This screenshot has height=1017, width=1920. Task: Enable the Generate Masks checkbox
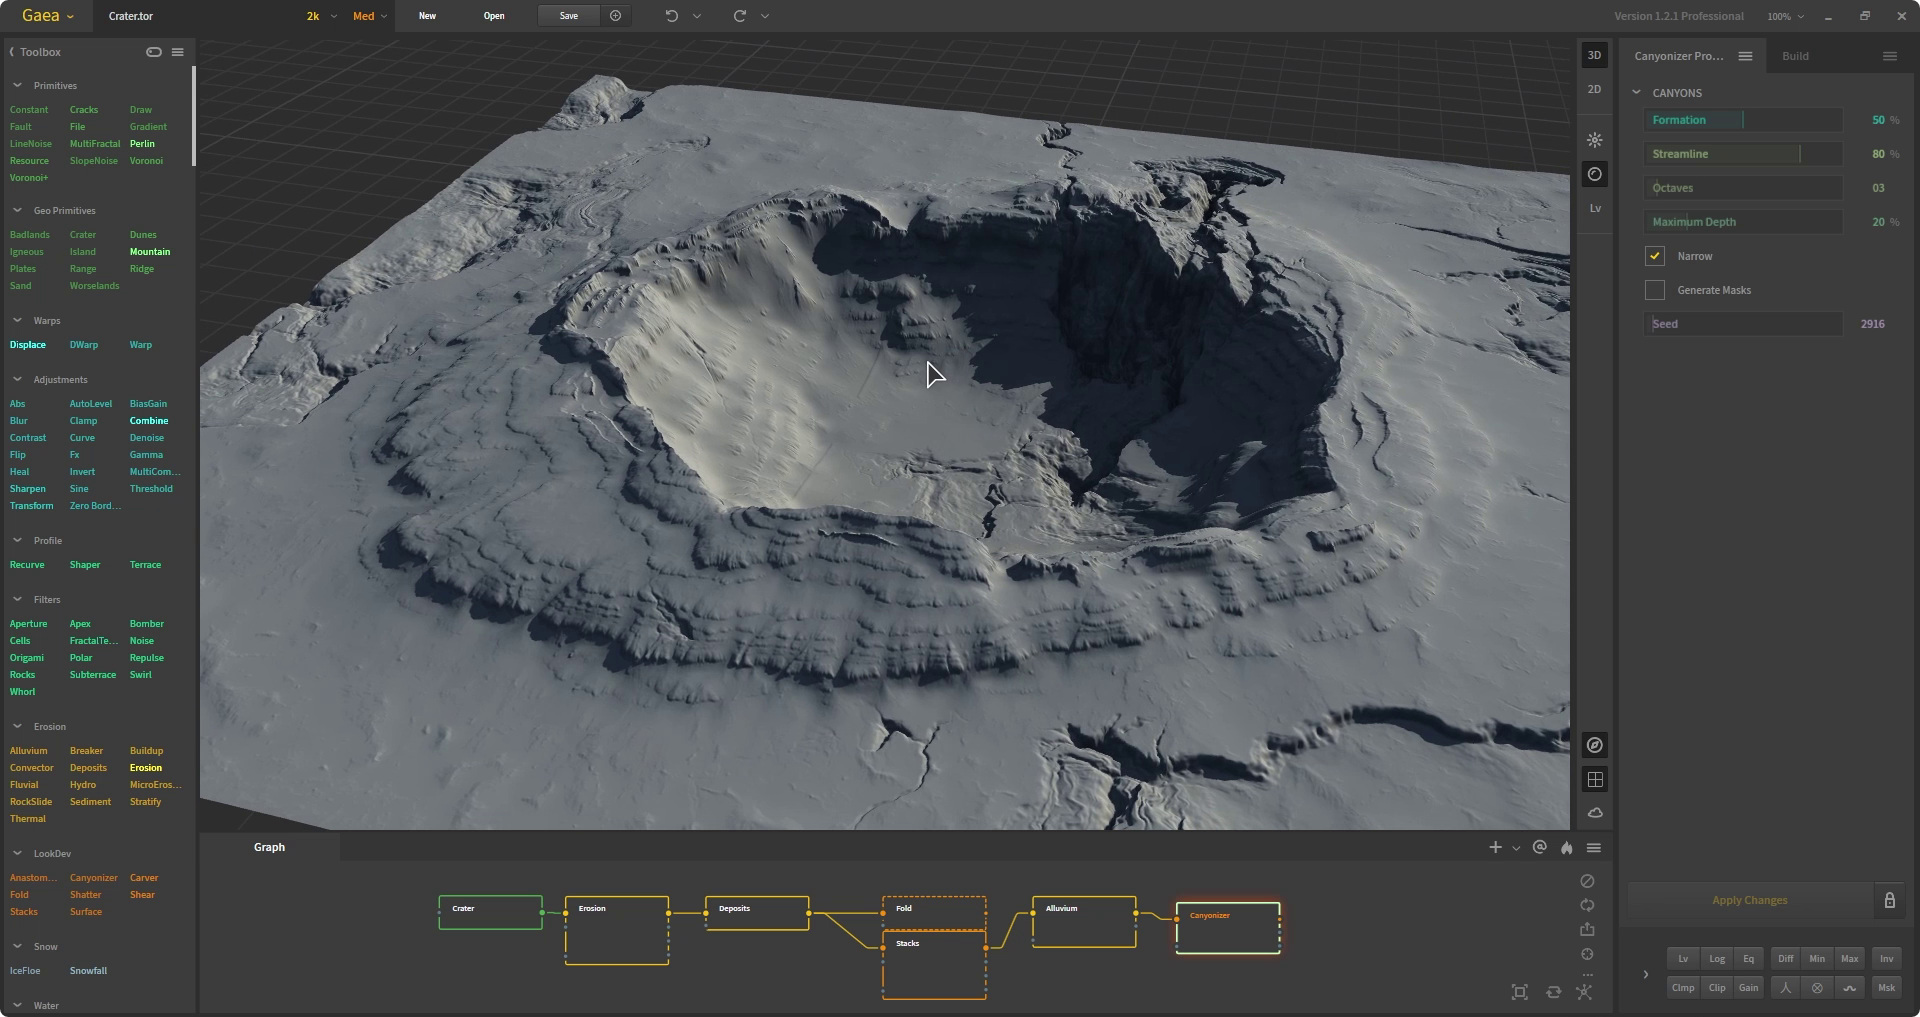pyautogui.click(x=1655, y=290)
